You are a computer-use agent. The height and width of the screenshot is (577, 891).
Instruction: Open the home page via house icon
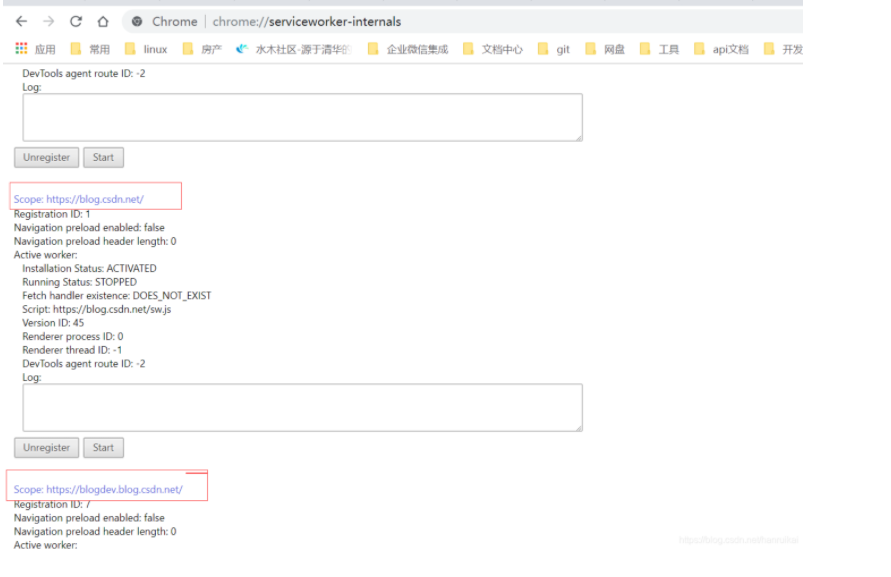click(x=103, y=22)
